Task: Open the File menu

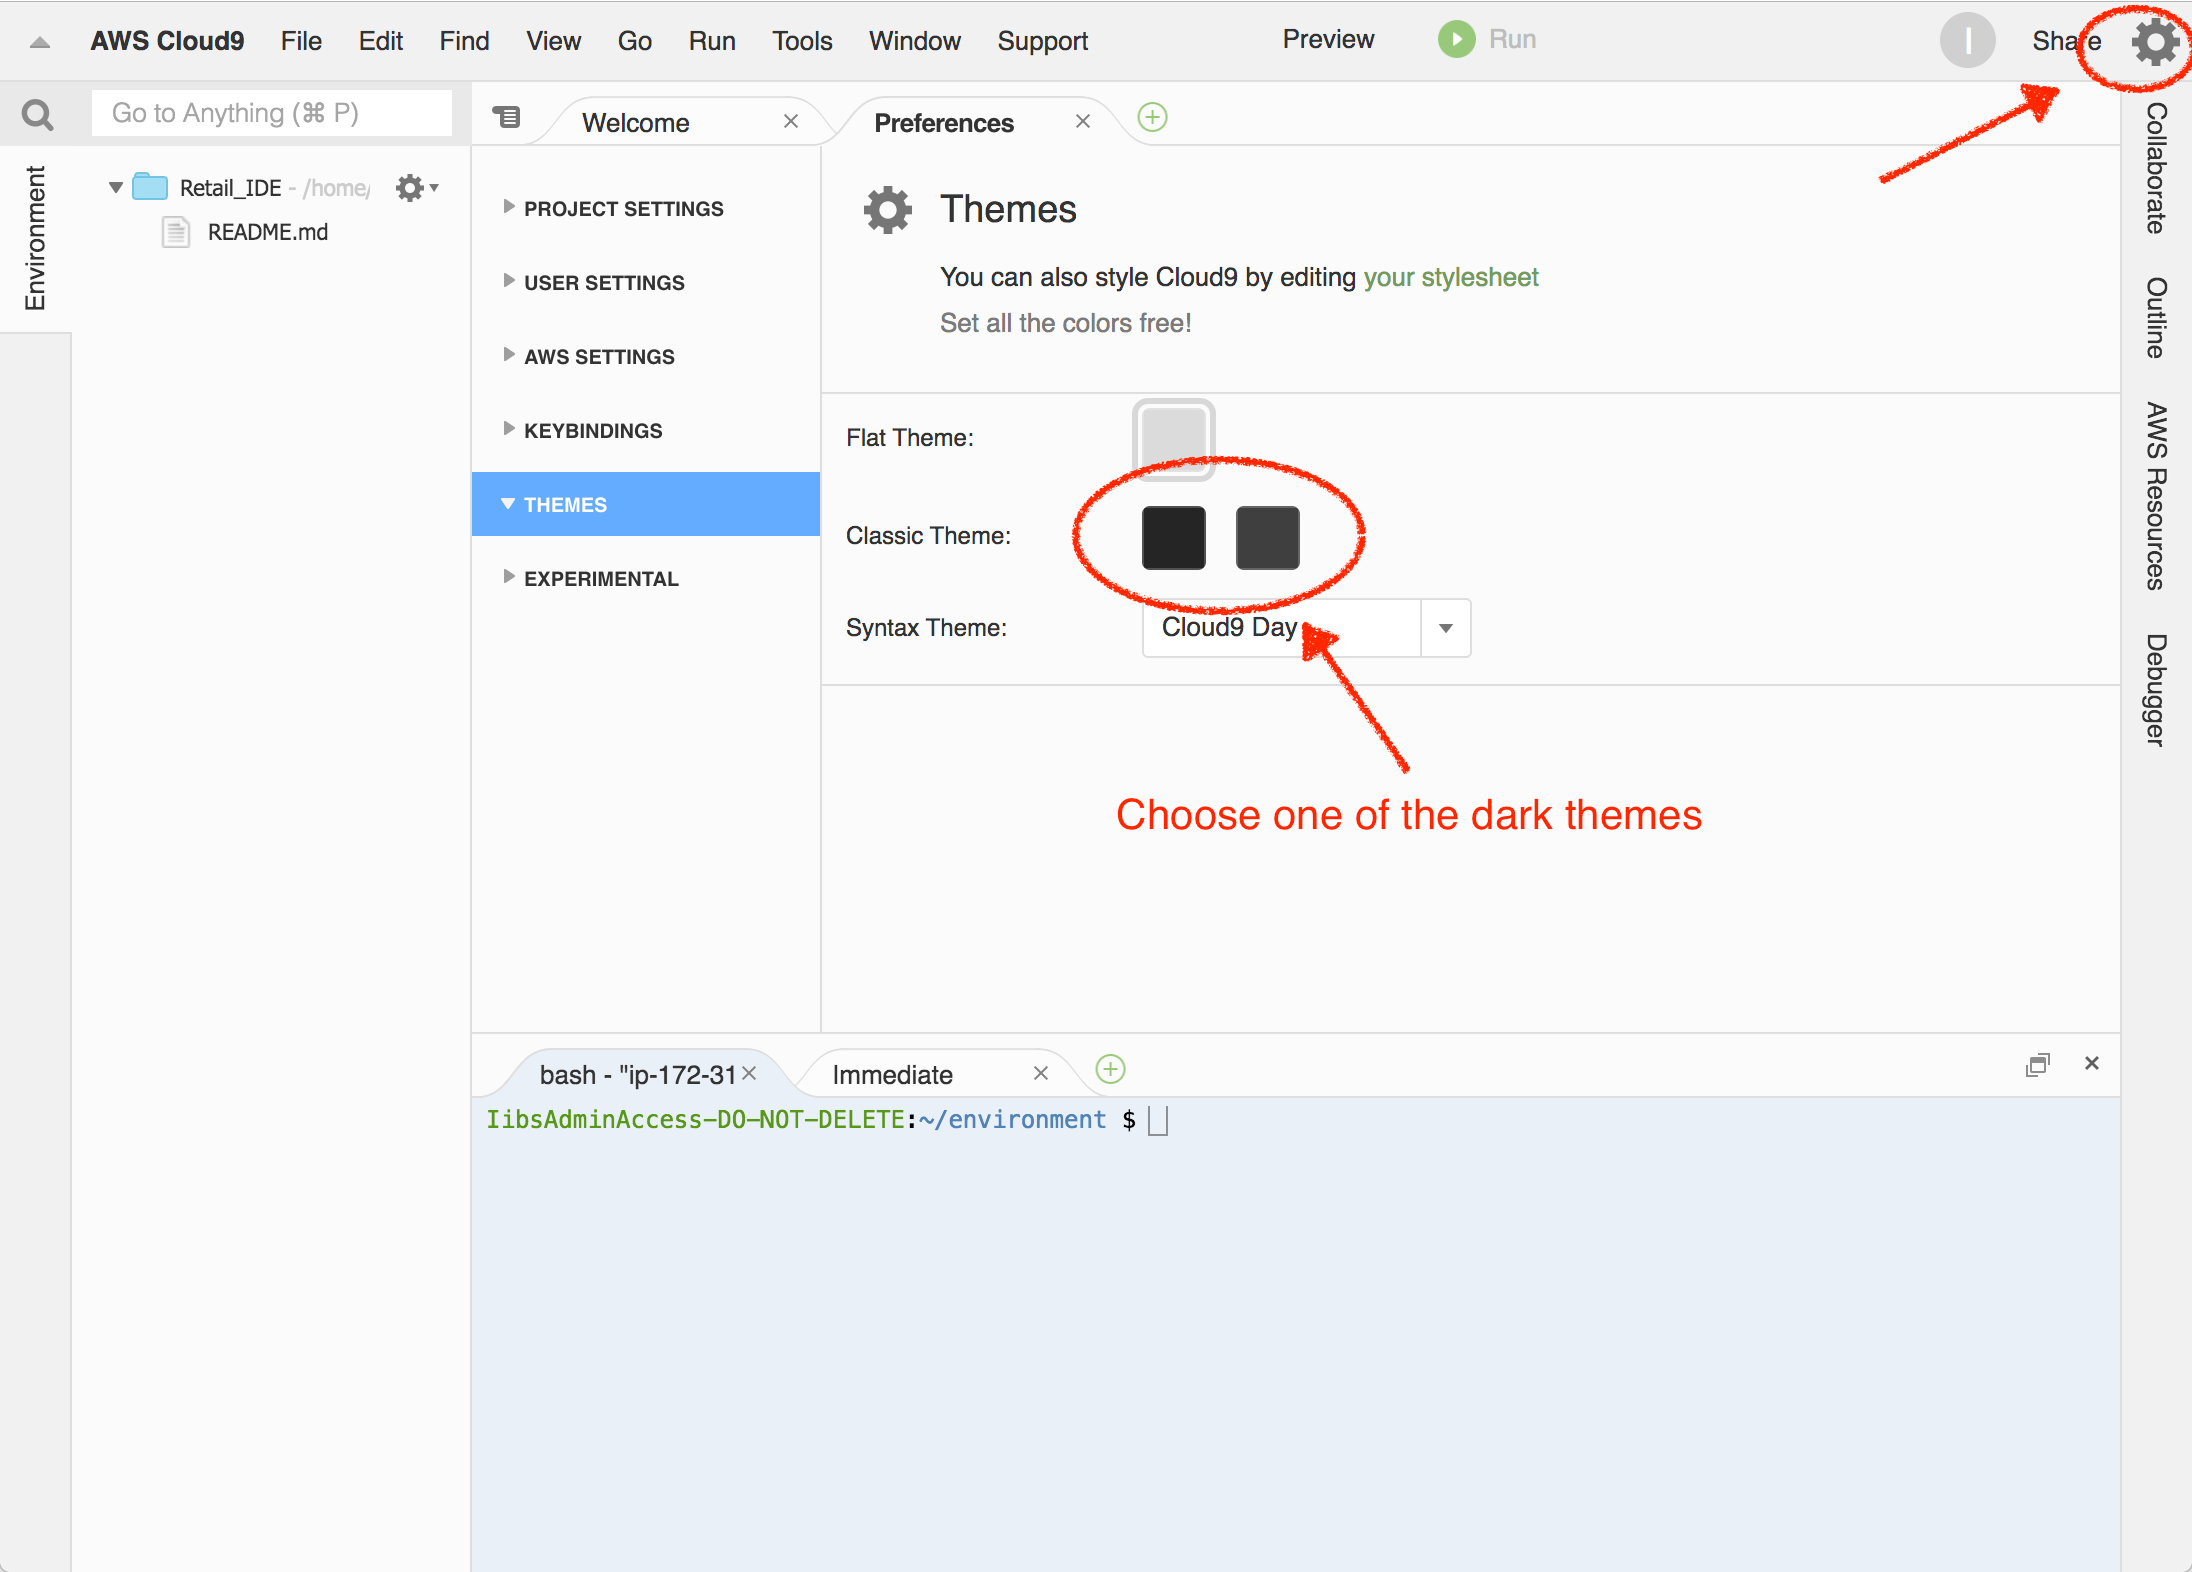Action: (x=301, y=41)
